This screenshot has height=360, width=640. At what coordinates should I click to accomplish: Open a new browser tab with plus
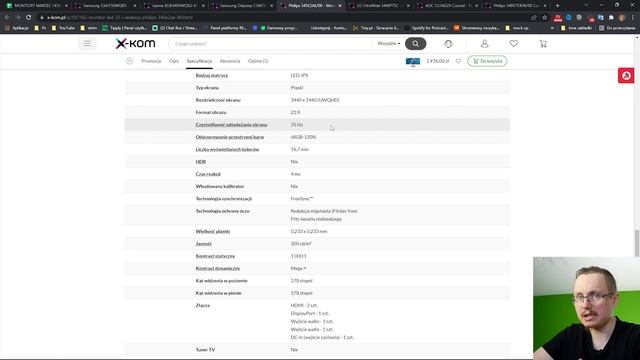(558, 6)
